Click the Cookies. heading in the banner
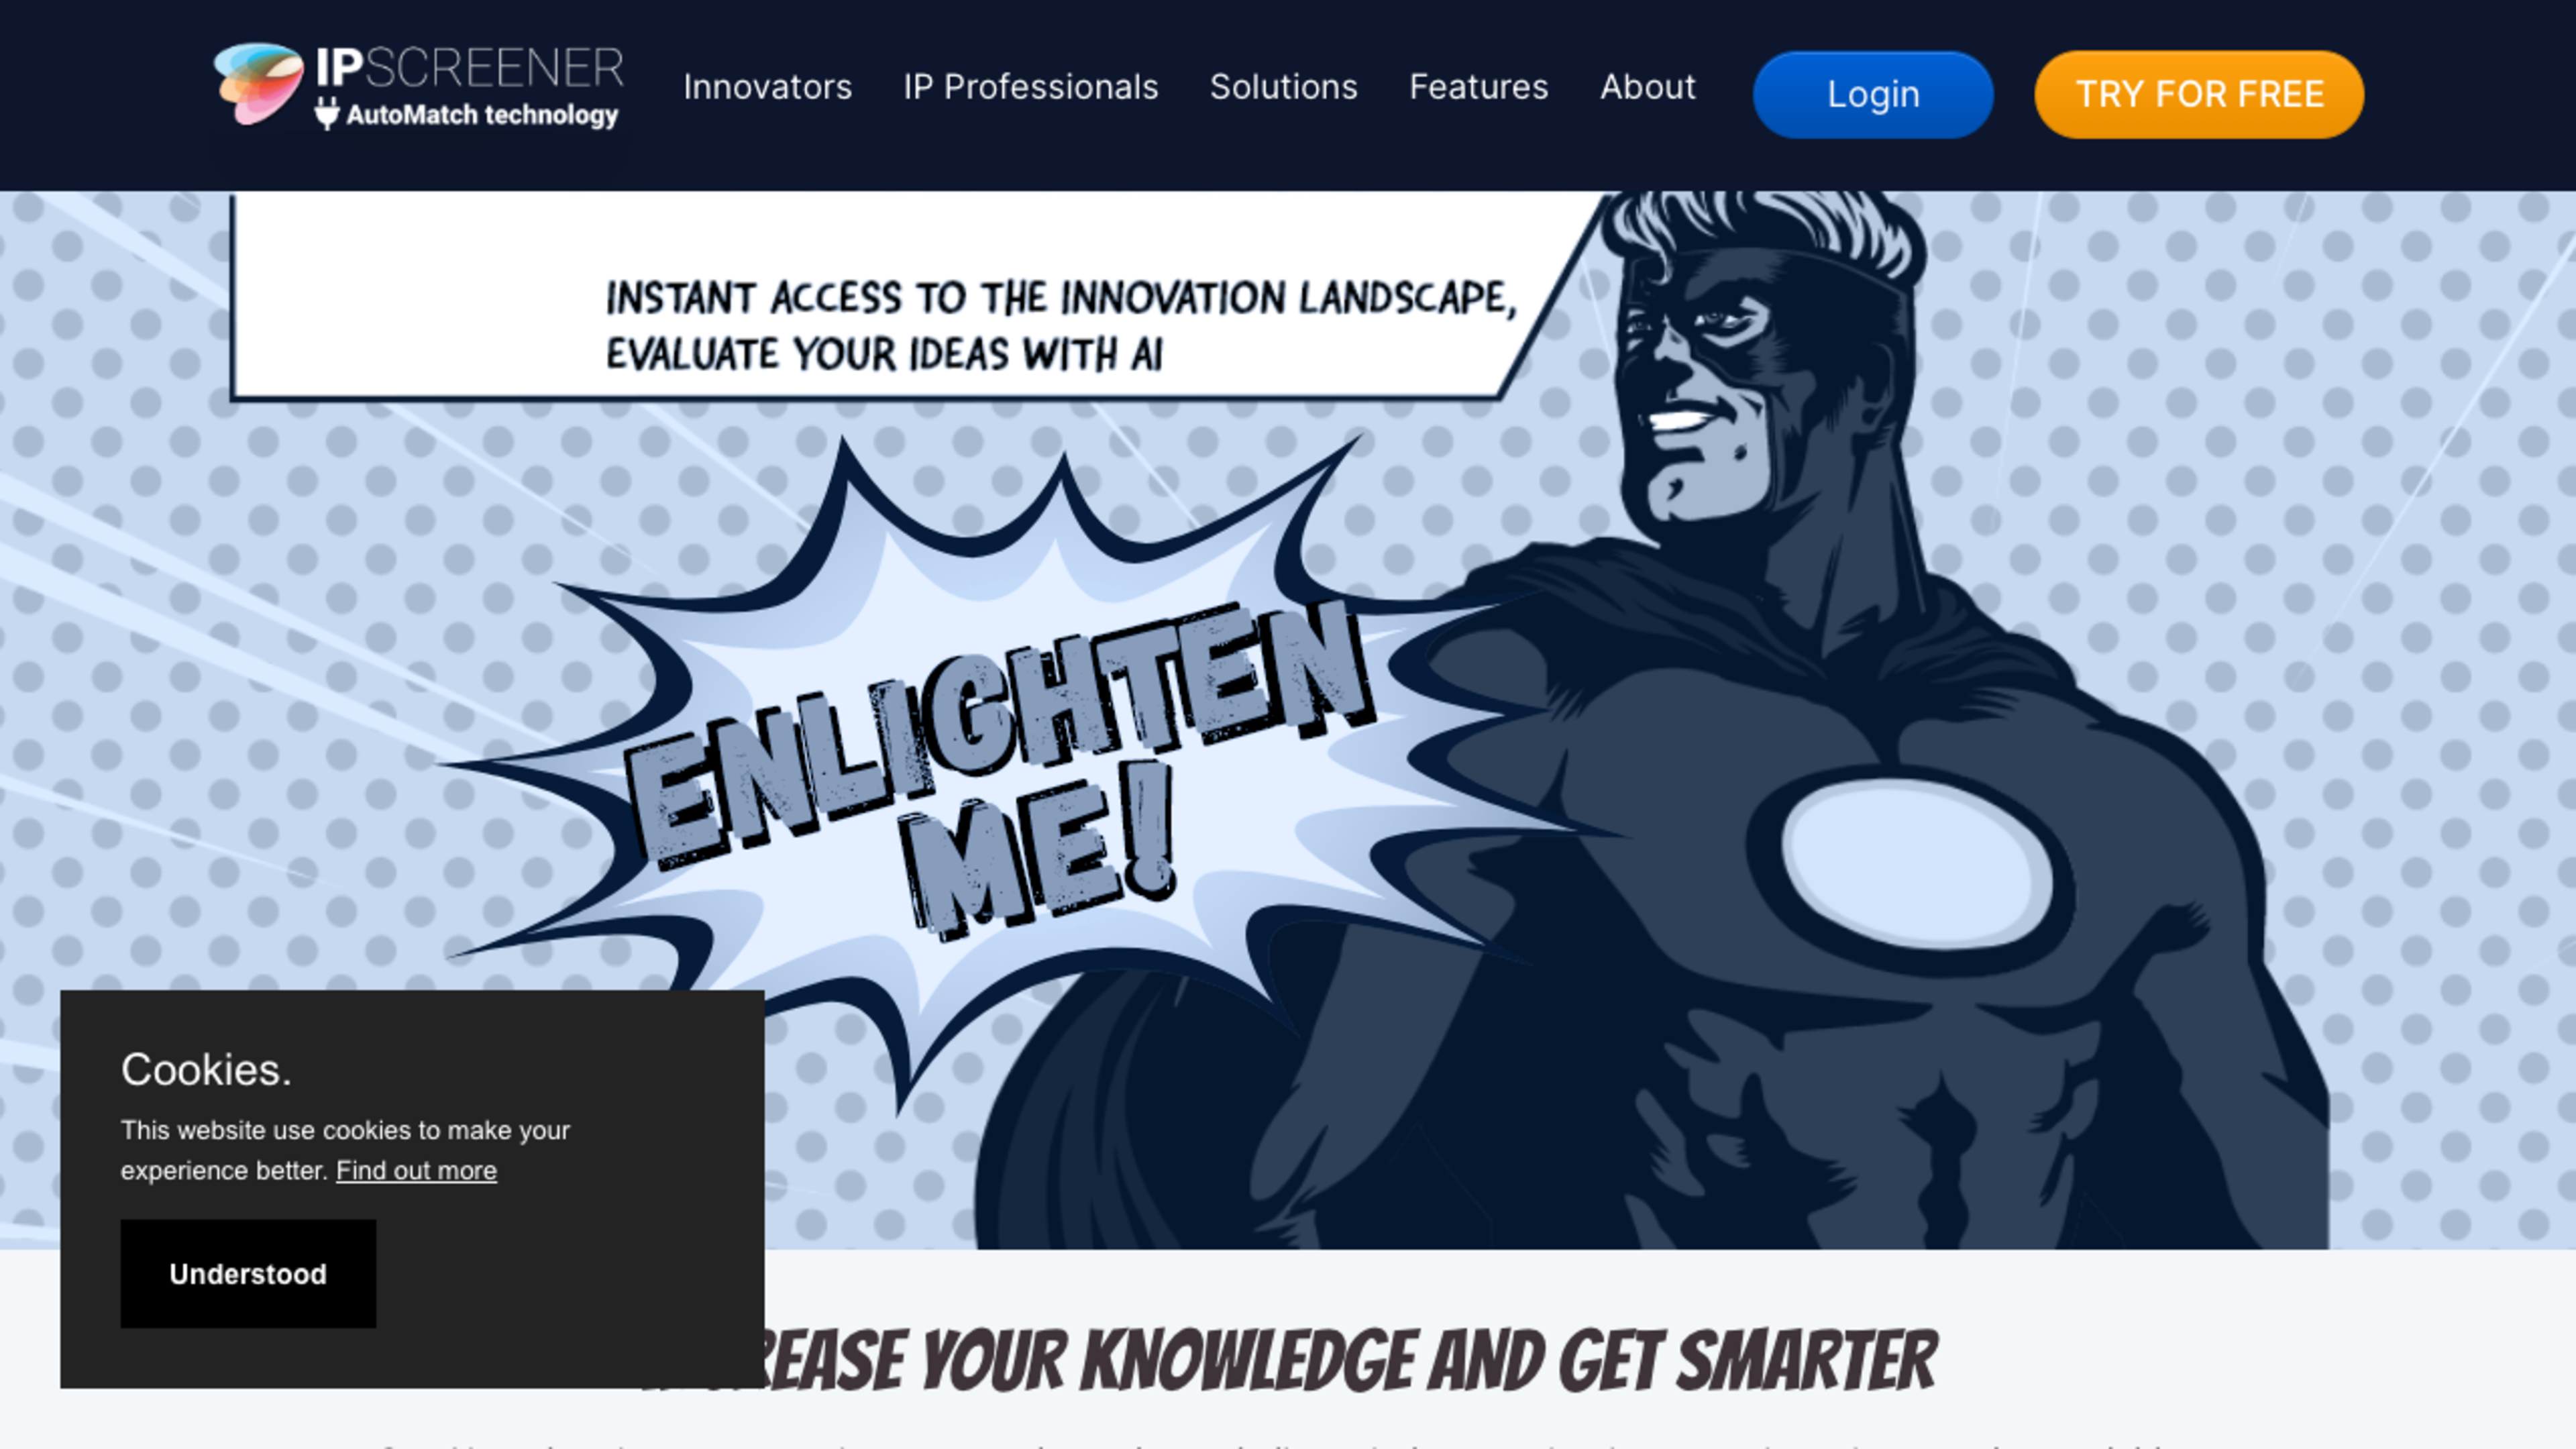The height and width of the screenshot is (1449, 2576). tap(206, 1069)
